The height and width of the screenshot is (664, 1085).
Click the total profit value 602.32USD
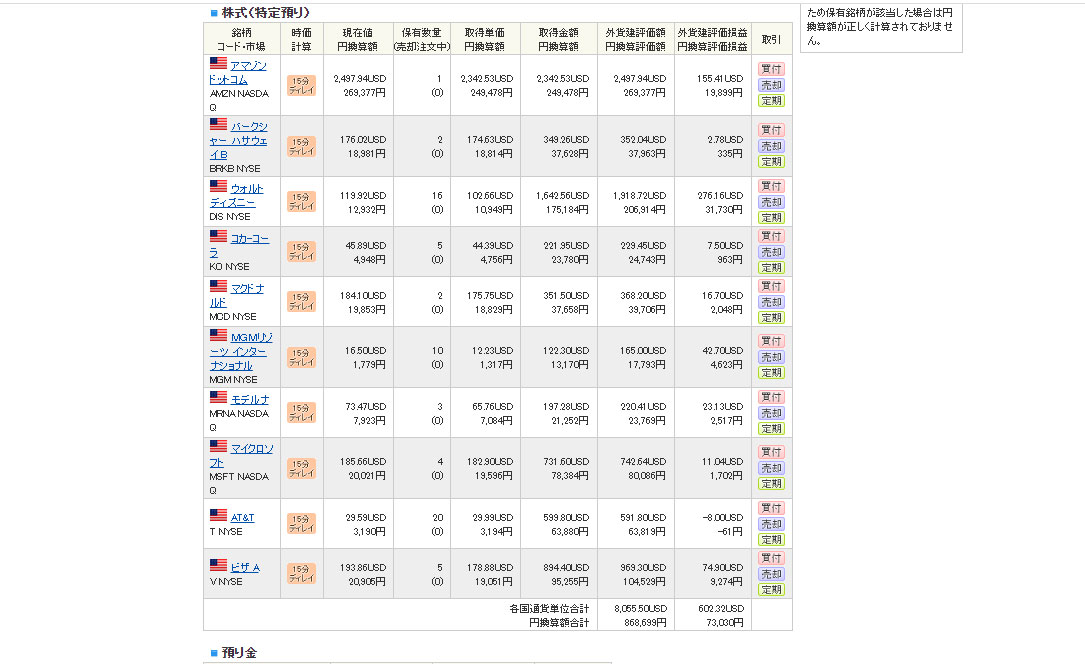(720, 609)
